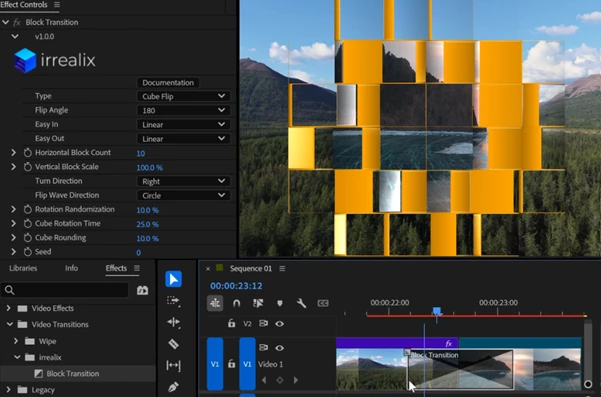Toggle animation stopwatch for Rotation Randomization
This screenshot has width=601, height=397.
(x=28, y=209)
